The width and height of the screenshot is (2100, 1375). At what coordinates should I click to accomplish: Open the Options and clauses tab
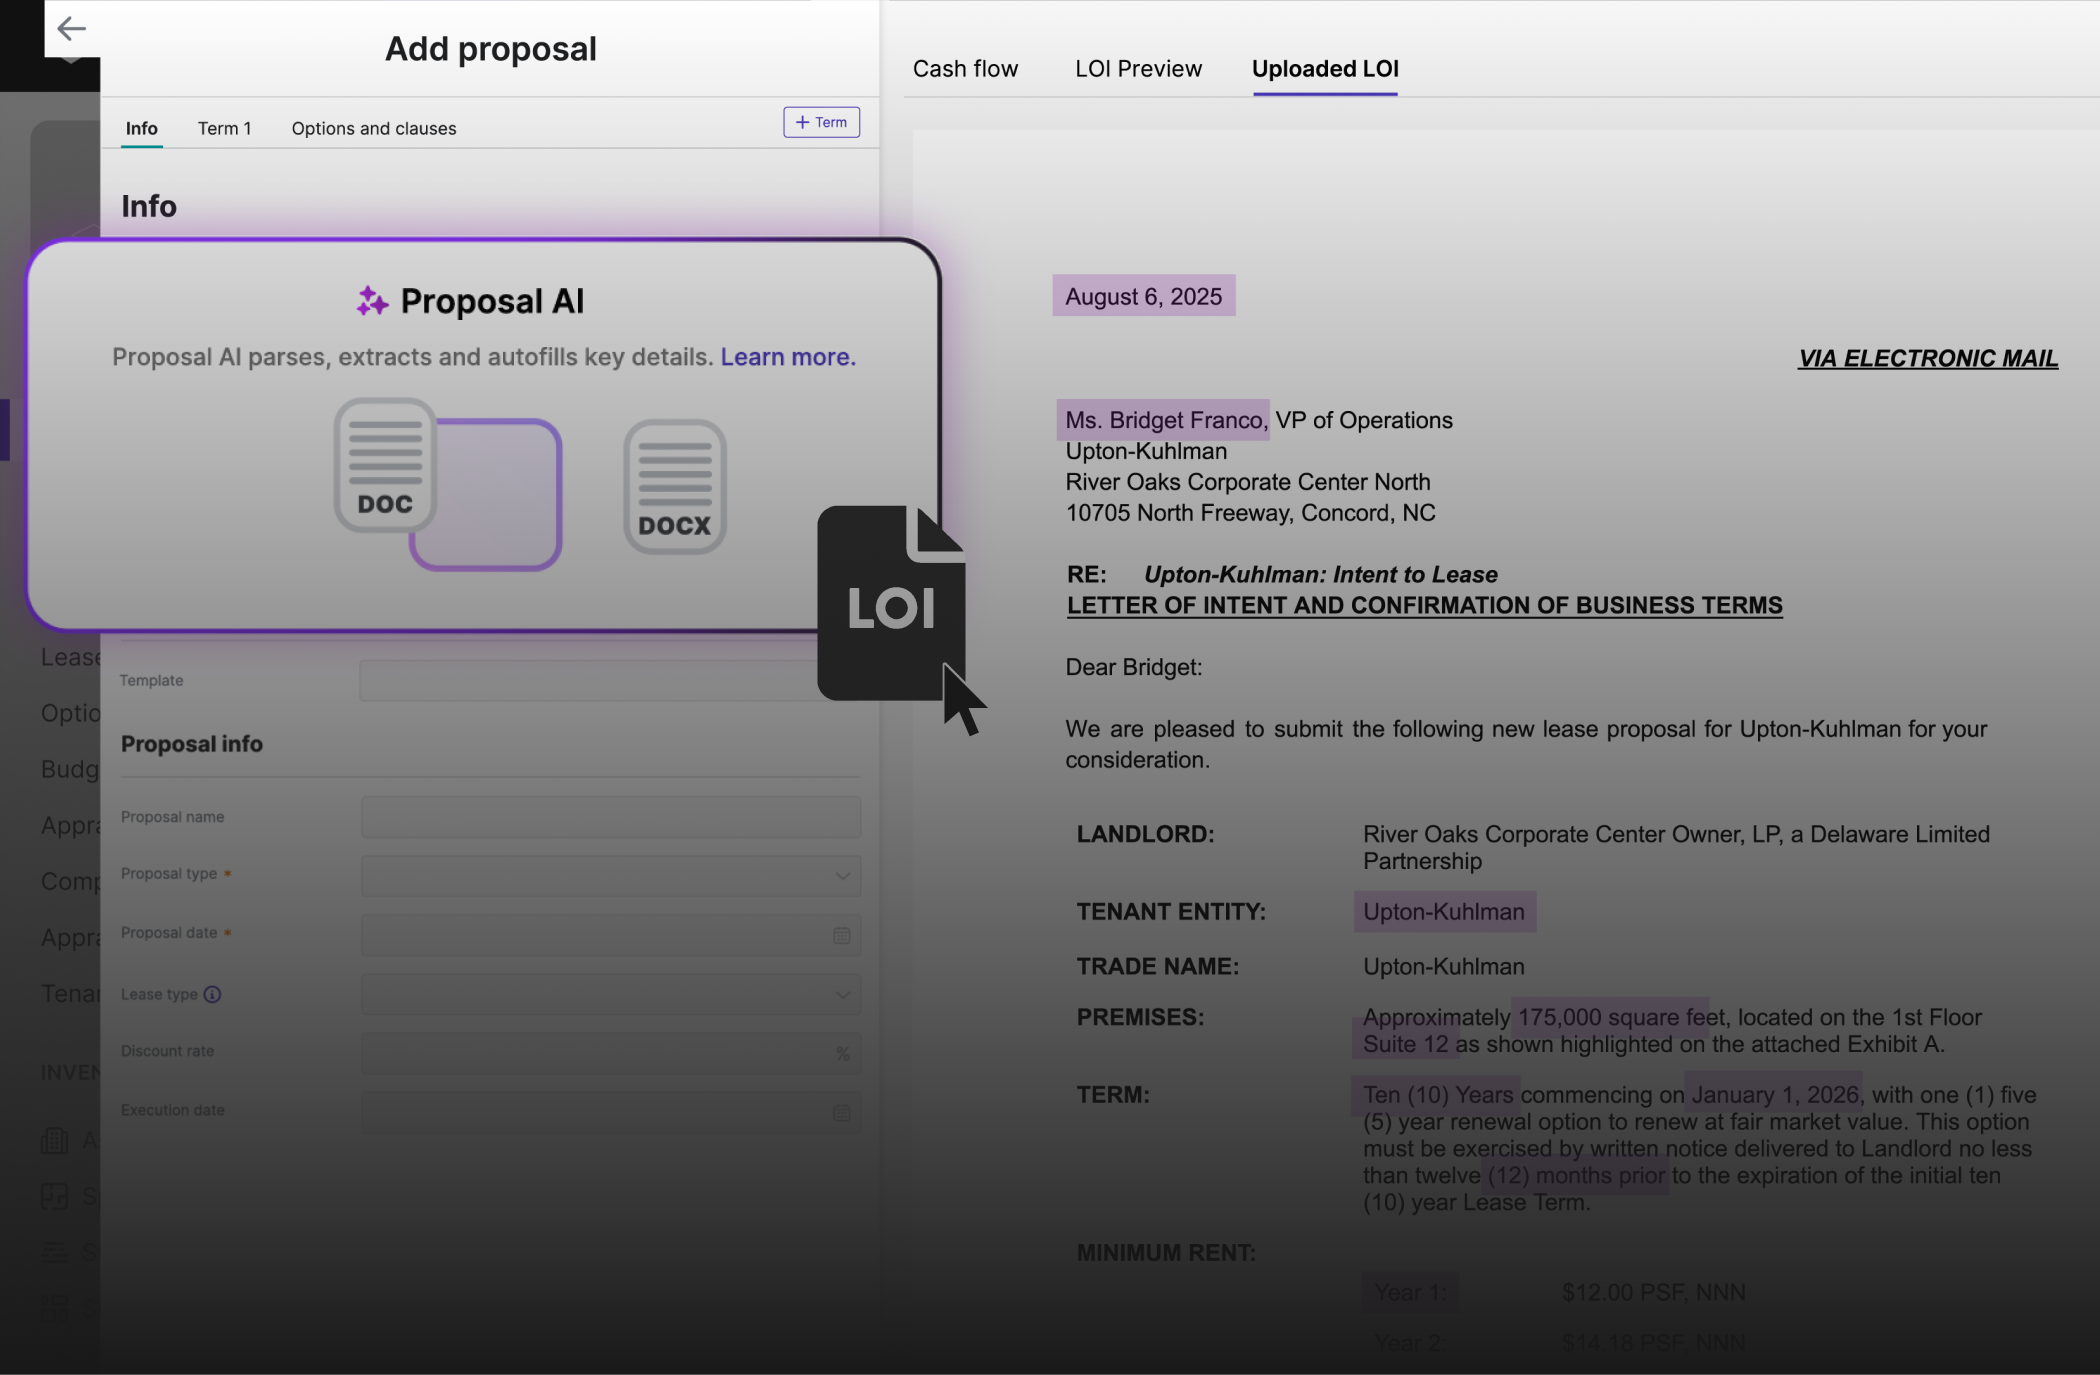373,128
